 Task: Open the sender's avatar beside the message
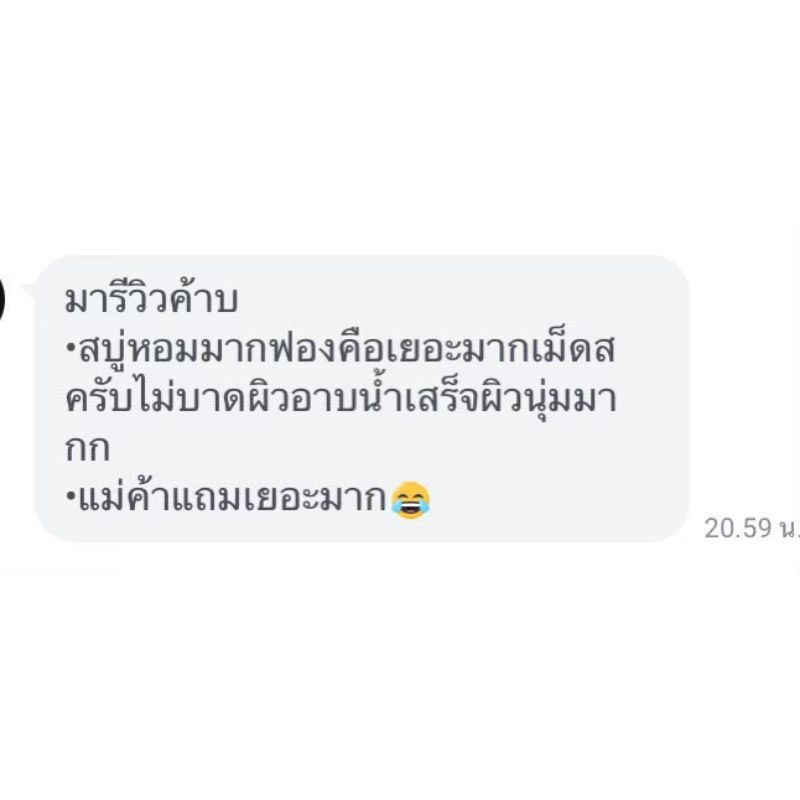tap(2, 298)
